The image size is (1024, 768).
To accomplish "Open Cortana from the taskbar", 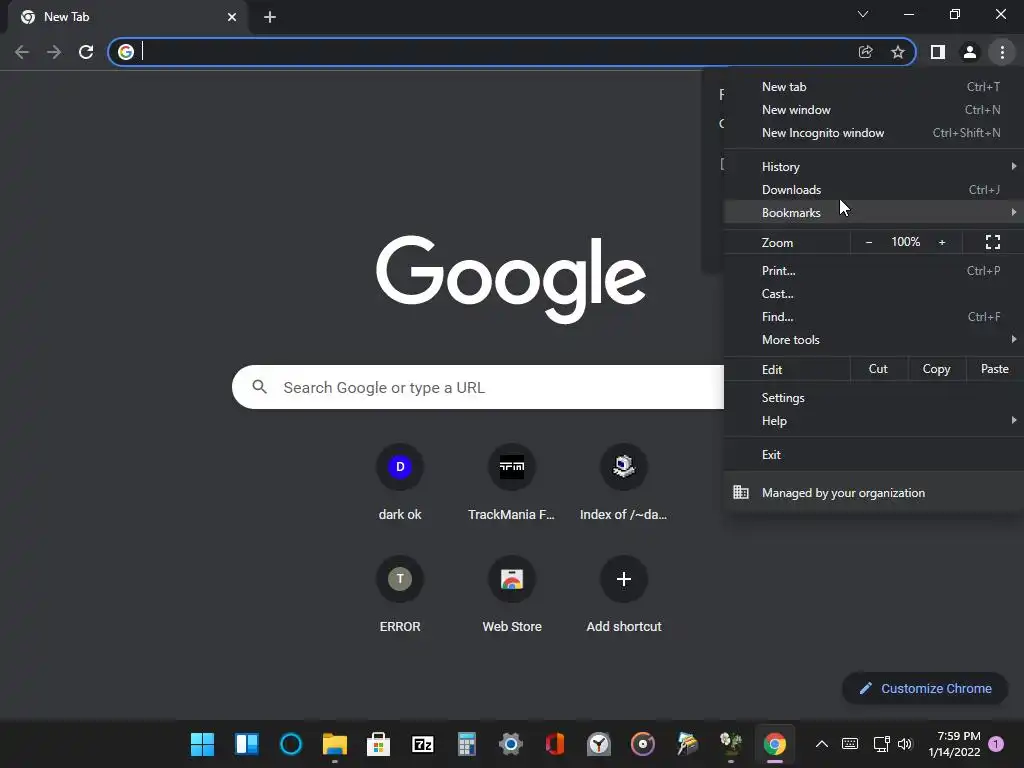I will [x=291, y=744].
